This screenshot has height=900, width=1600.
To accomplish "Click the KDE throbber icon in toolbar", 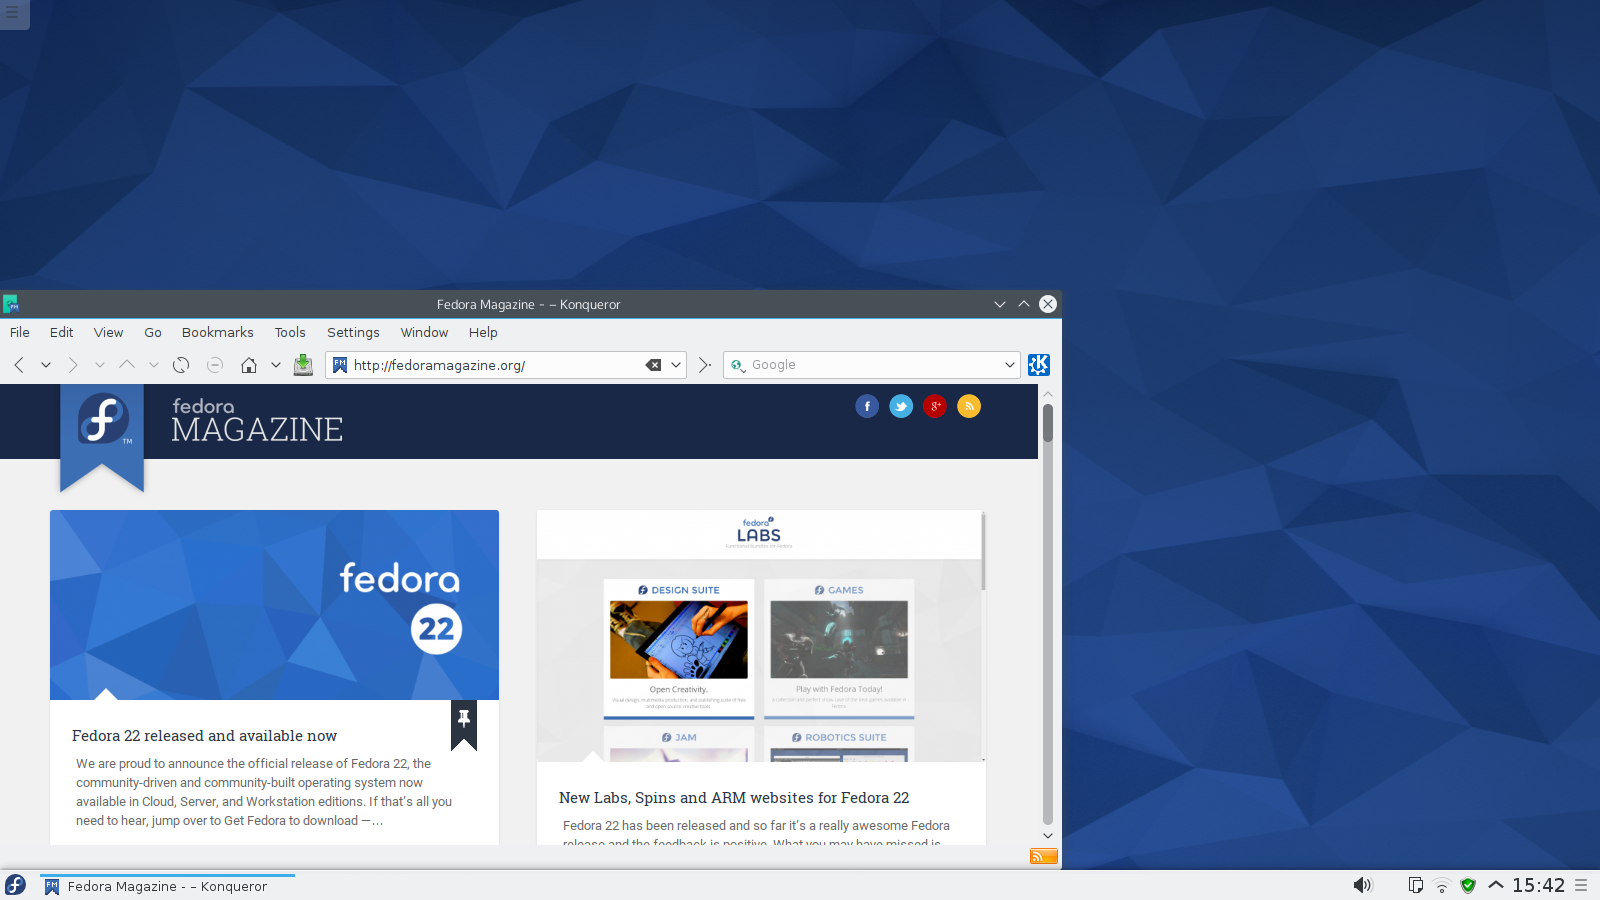I will point(1039,365).
